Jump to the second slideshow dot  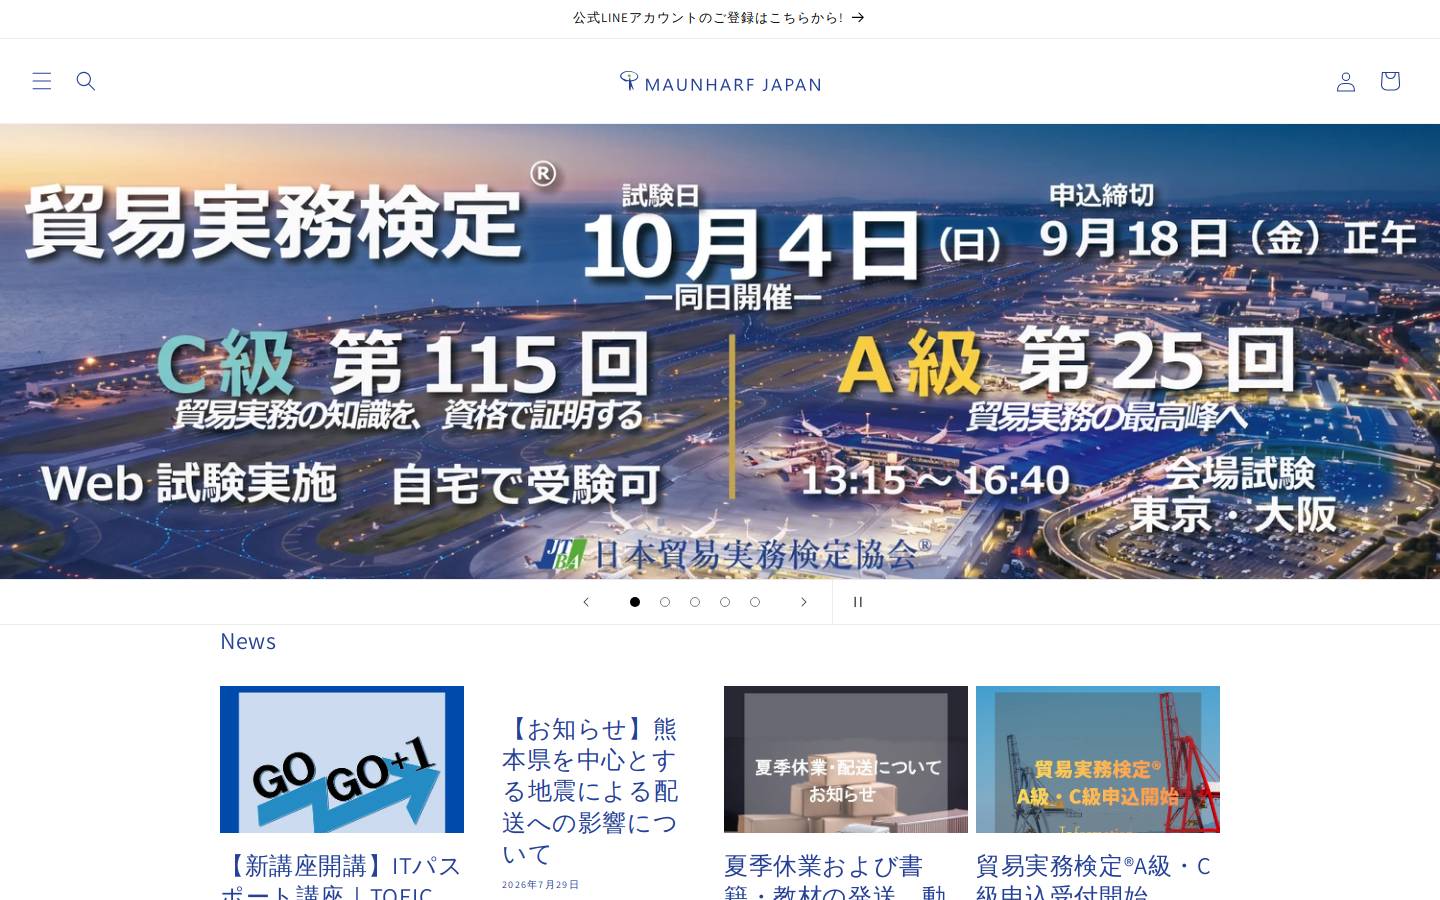pos(665,602)
